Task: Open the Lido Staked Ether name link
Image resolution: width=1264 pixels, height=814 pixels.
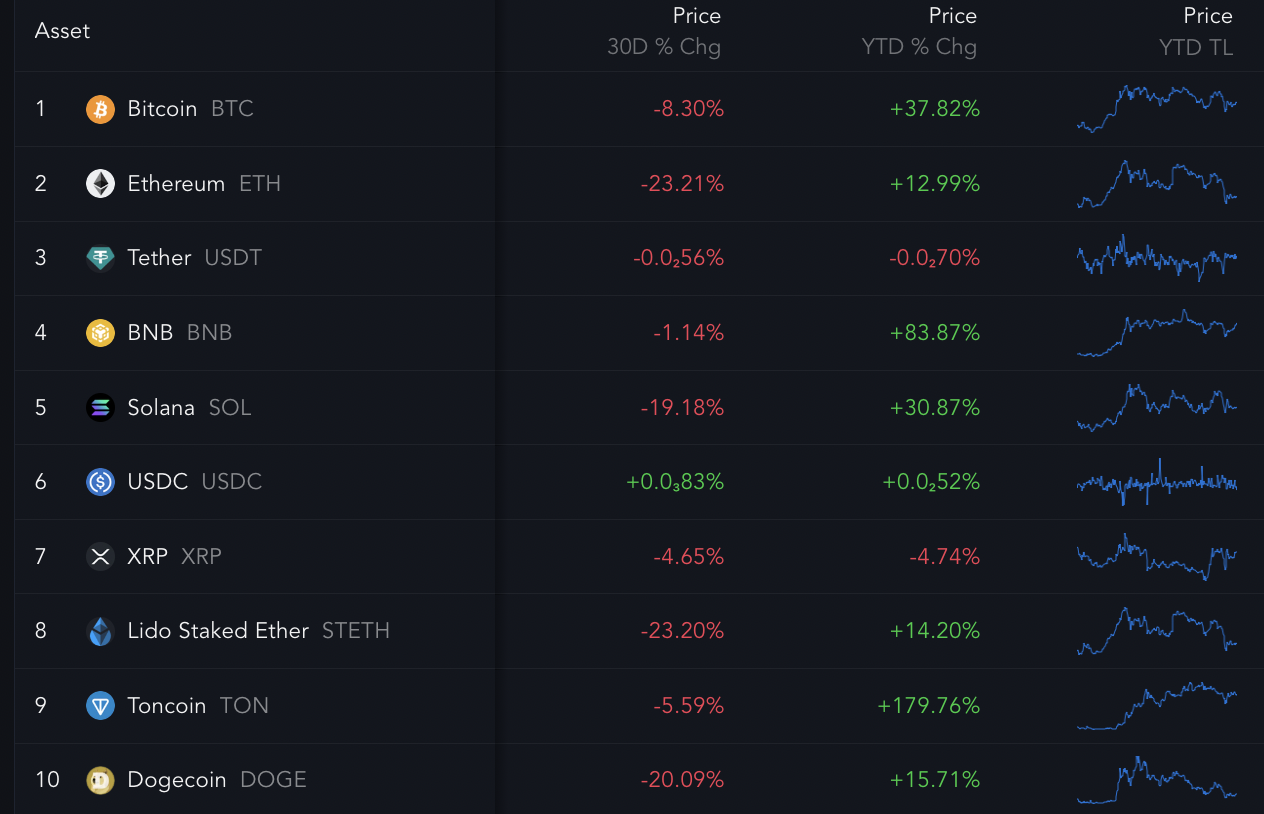Action: [x=218, y=631]
